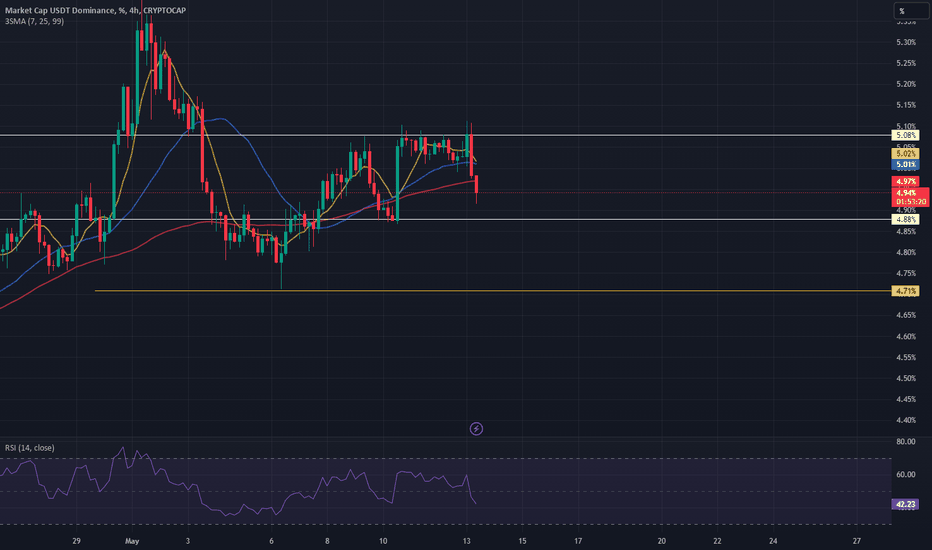Click the May date label on time axis
Screen dimensions: 932x550
click(132, 541)
